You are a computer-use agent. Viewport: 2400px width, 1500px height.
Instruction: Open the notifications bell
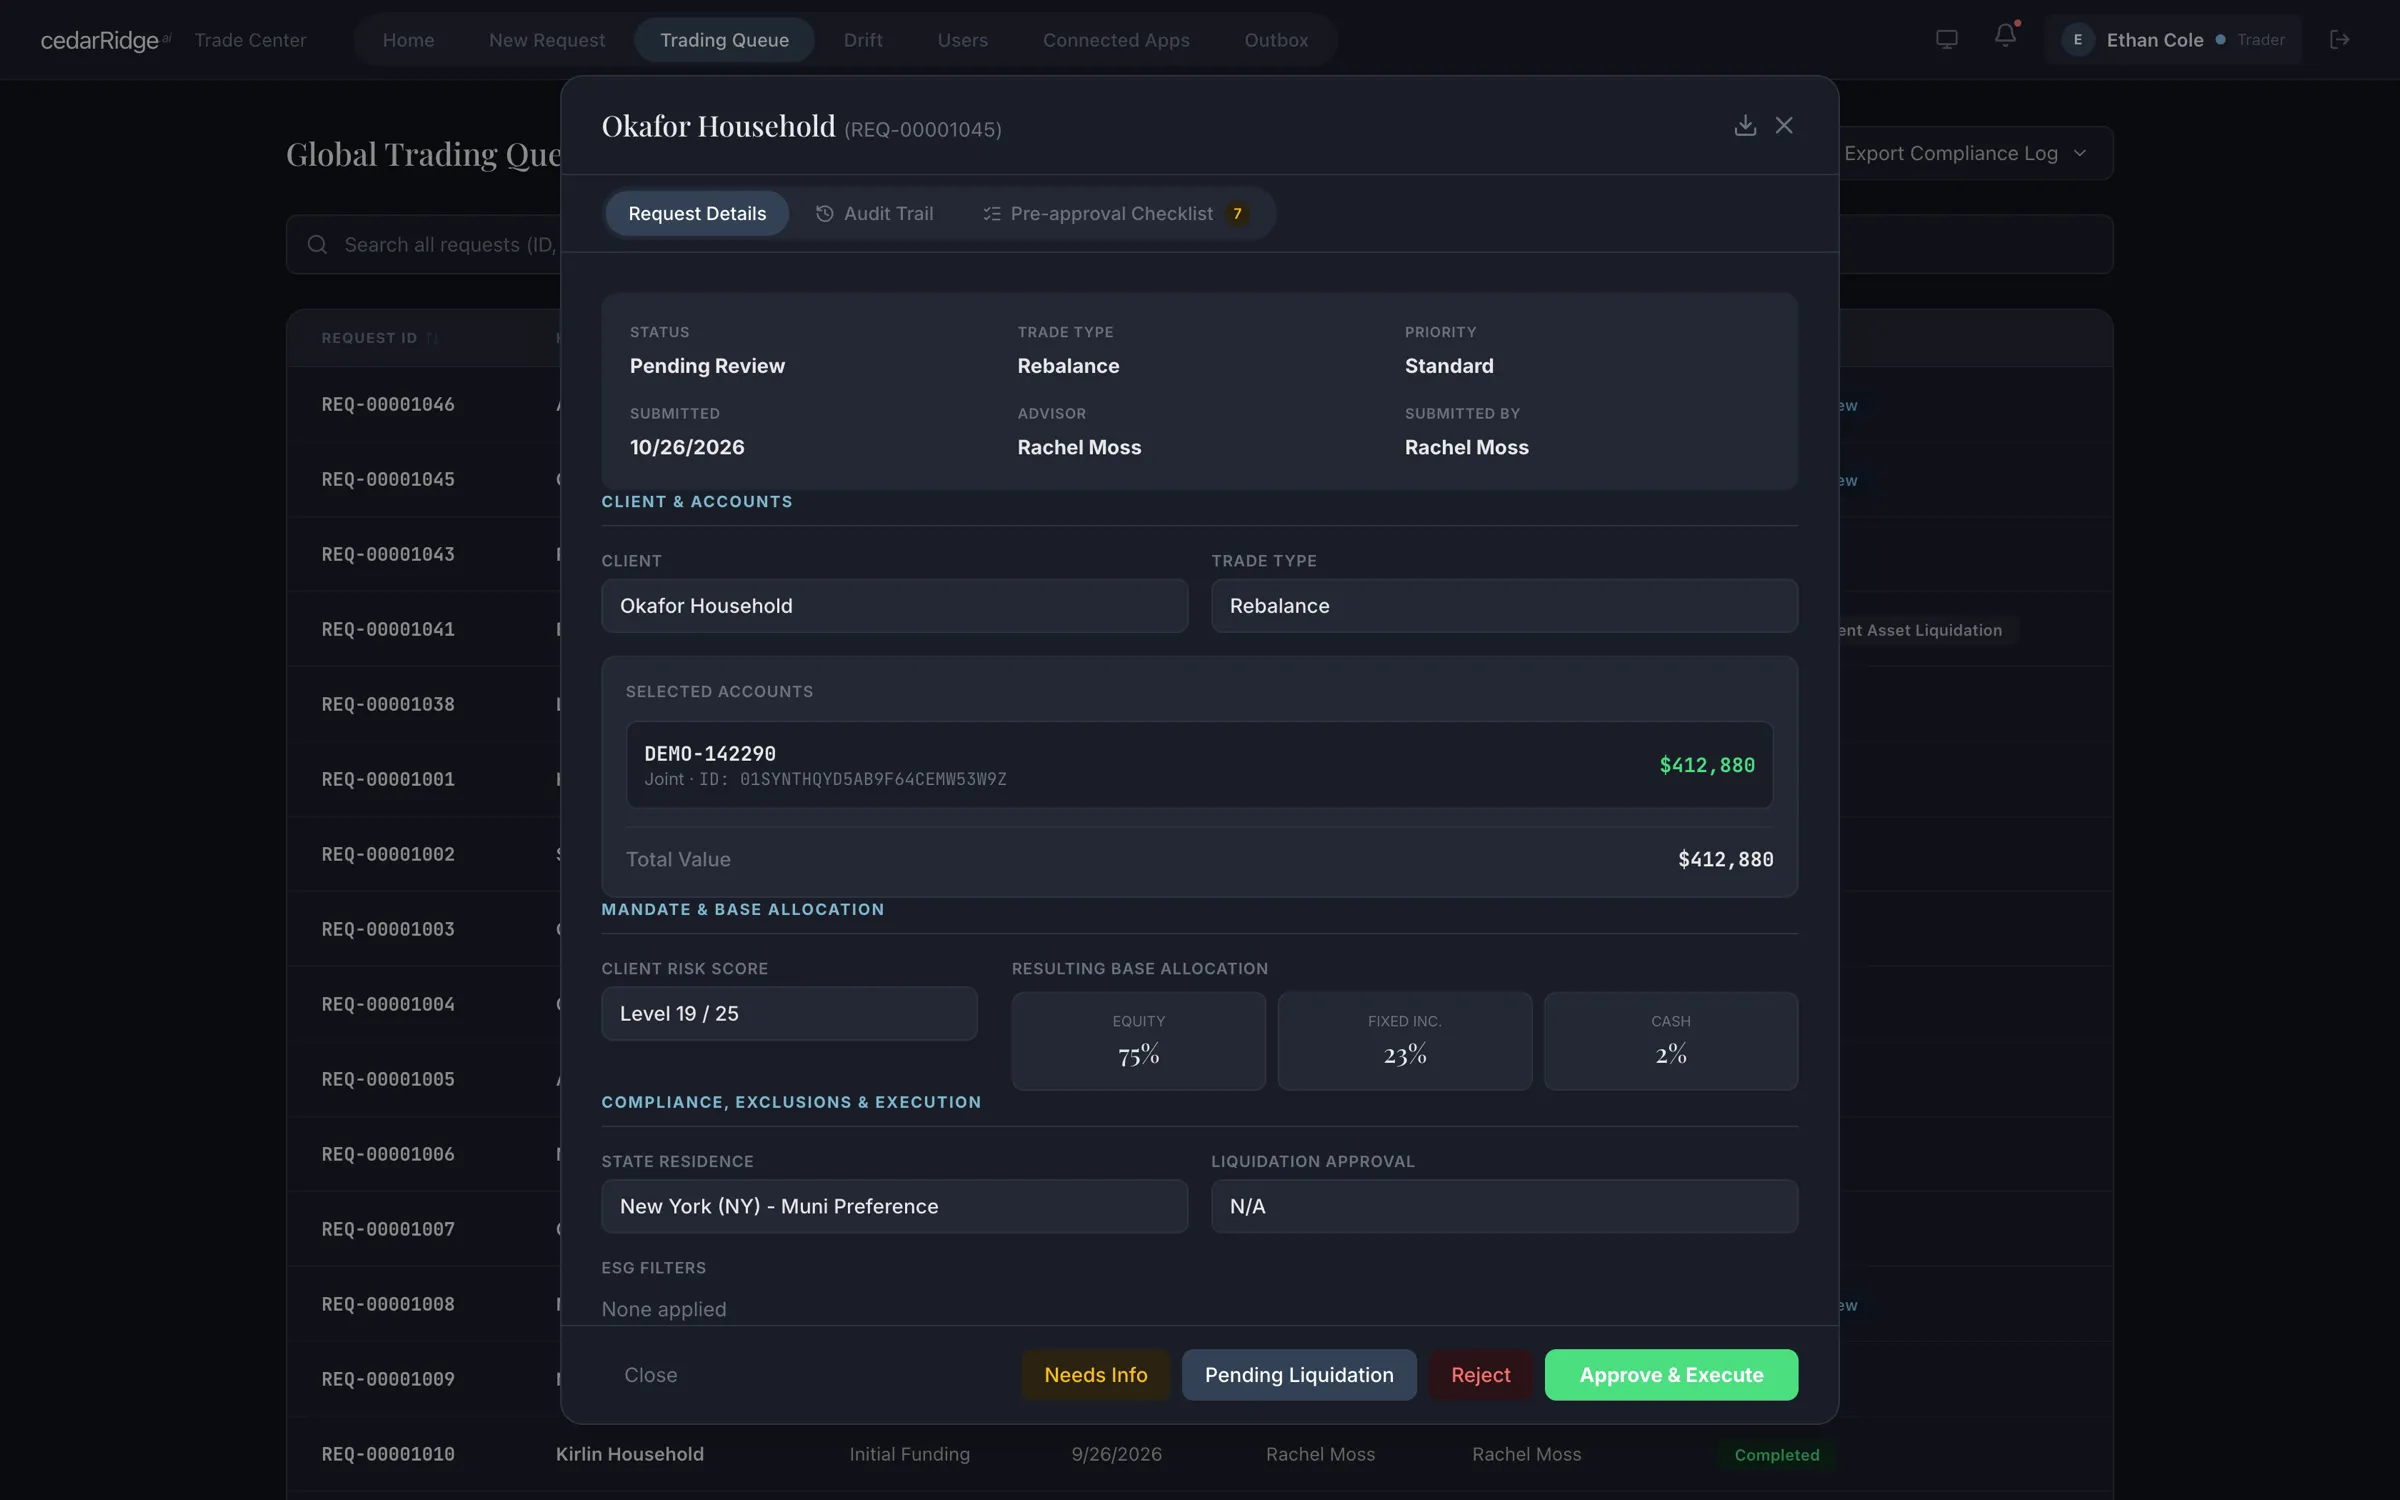(x=2005, y=37)
